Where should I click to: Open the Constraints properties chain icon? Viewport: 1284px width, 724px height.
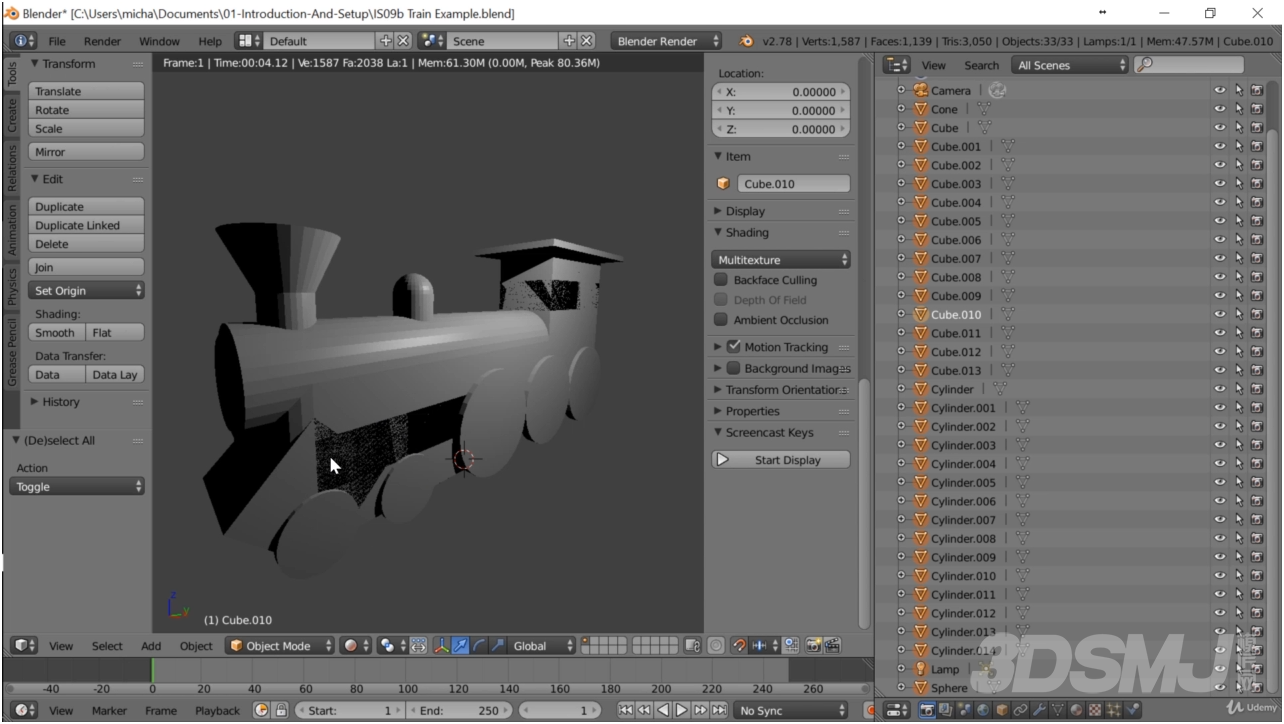[1021, 709]
